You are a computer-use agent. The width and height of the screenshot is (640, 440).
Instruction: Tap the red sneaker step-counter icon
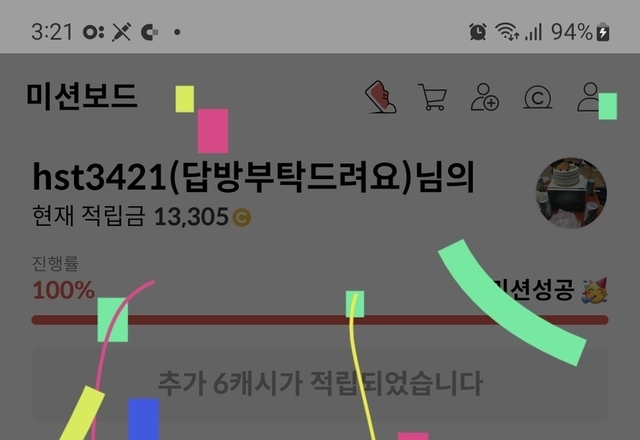pos(380,97)
